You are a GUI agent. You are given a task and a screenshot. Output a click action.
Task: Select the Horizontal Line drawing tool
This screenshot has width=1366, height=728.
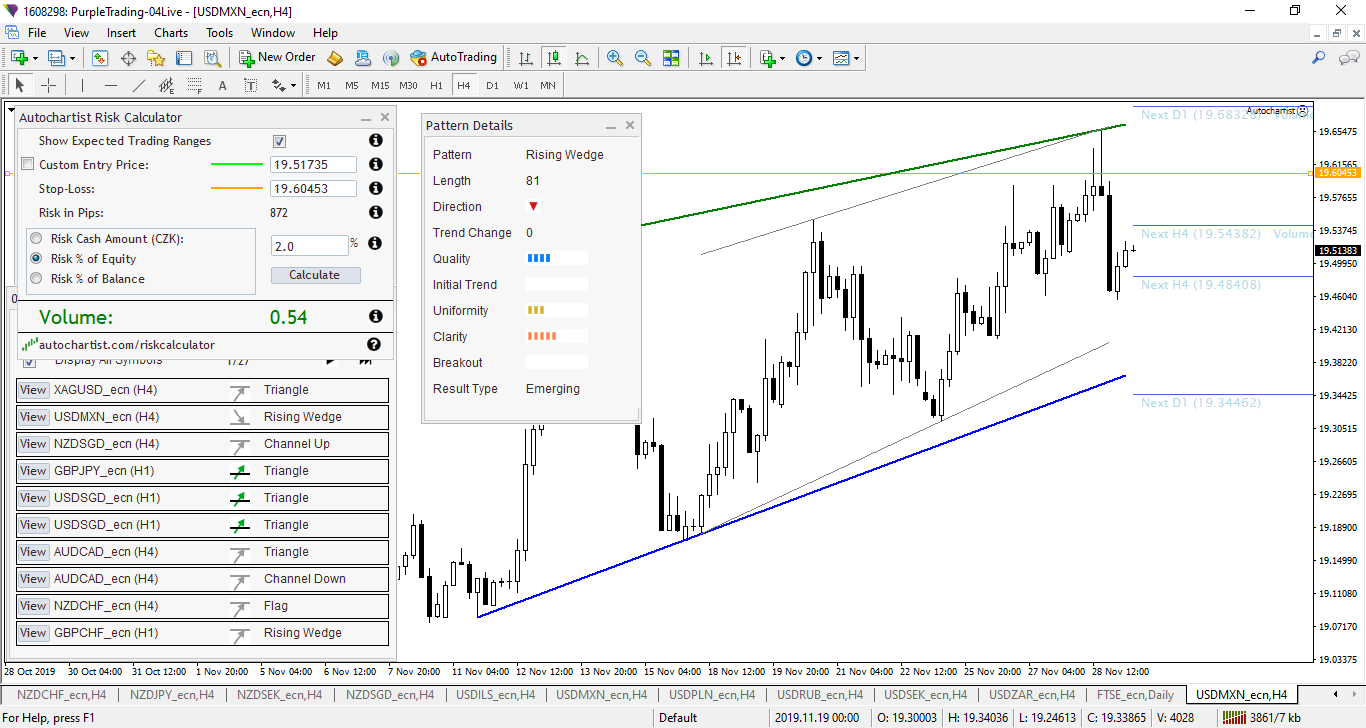coord(111,85)
